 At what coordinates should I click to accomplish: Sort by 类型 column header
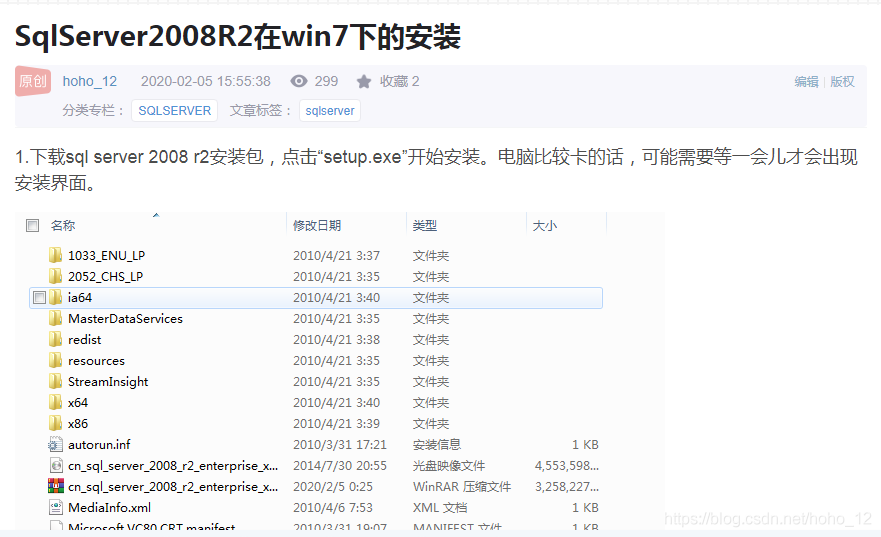pos(425,226)
